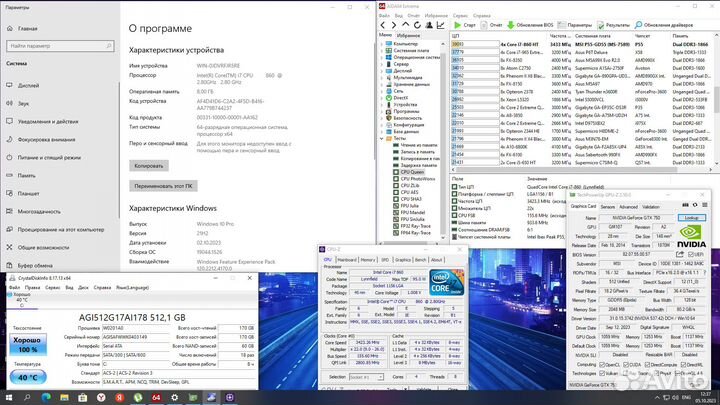Click the AIDA64 up-level arrow icon
Viewport: 720px width, 405px height.
click(405, 25)
